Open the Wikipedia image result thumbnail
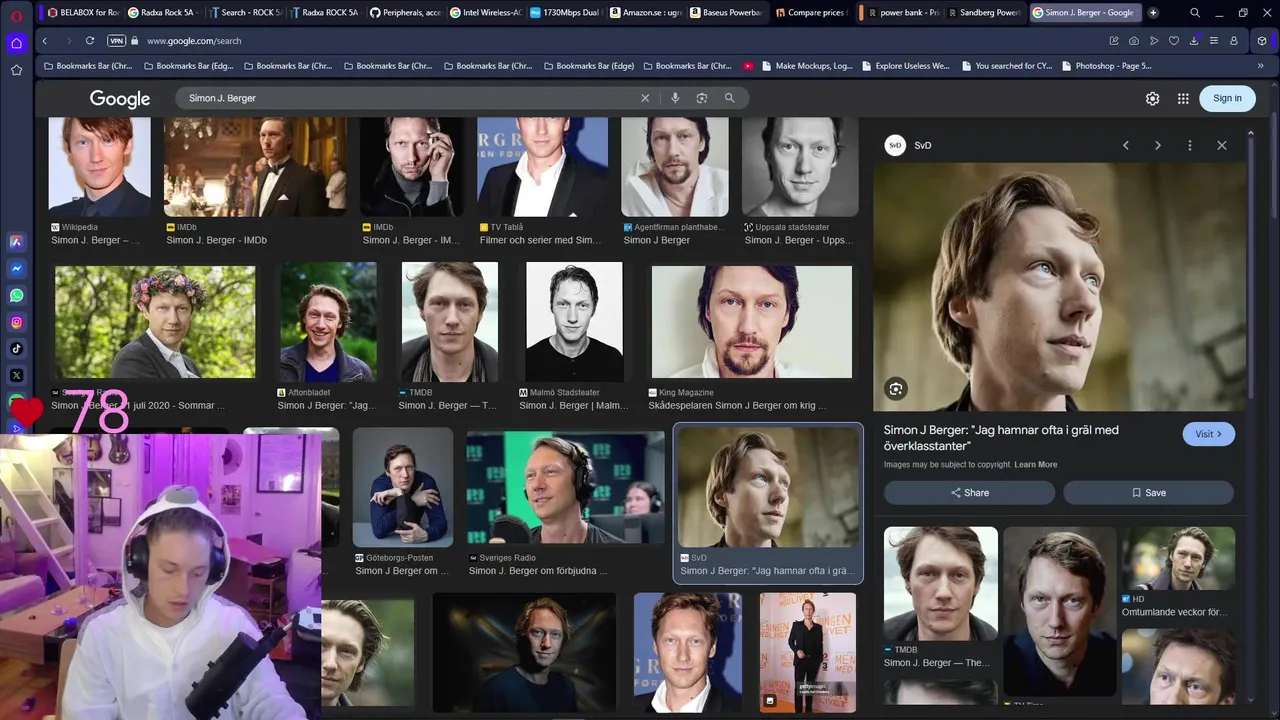The height and width of the screenshot is (720, 1280). coord(100,166)
